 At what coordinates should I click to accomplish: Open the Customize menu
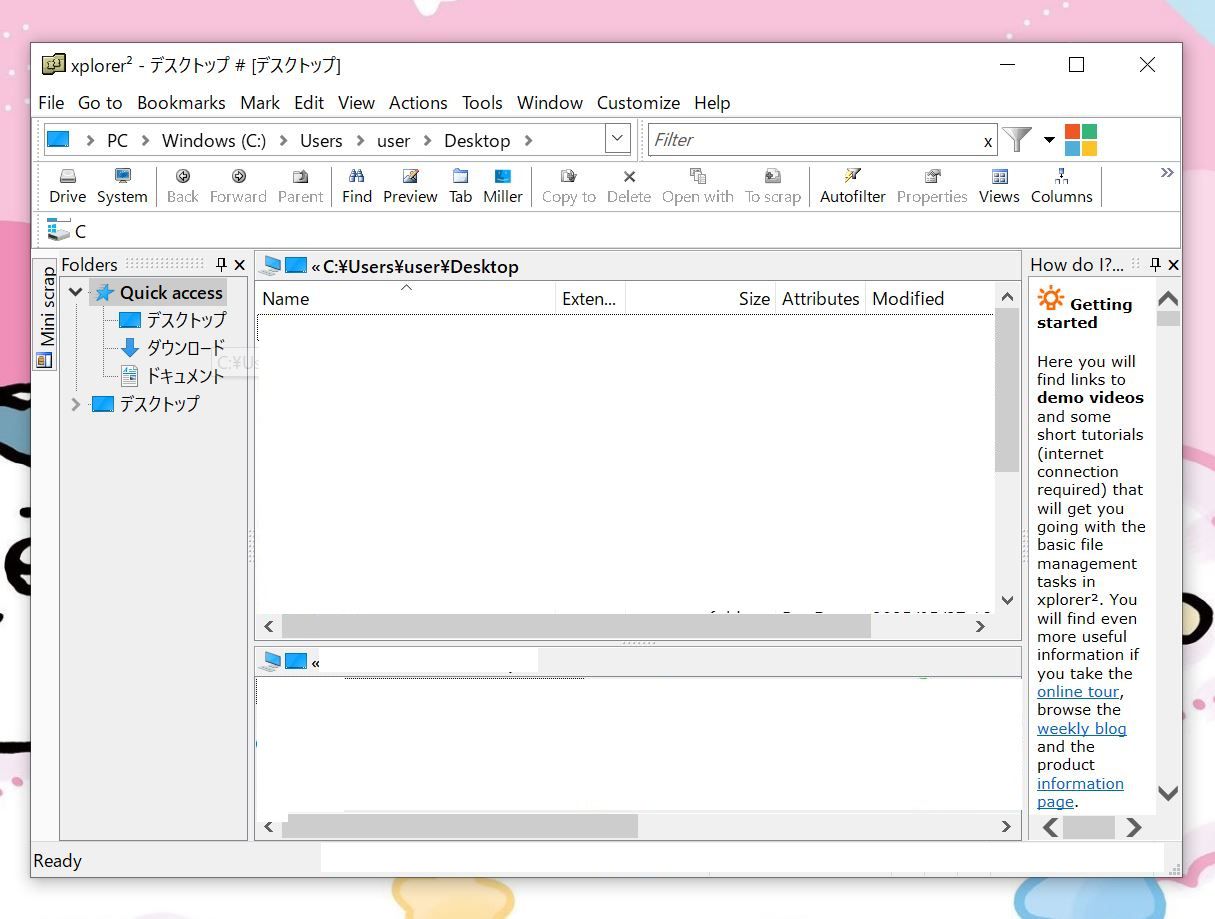pyautogui.click(x=638, y=103)
